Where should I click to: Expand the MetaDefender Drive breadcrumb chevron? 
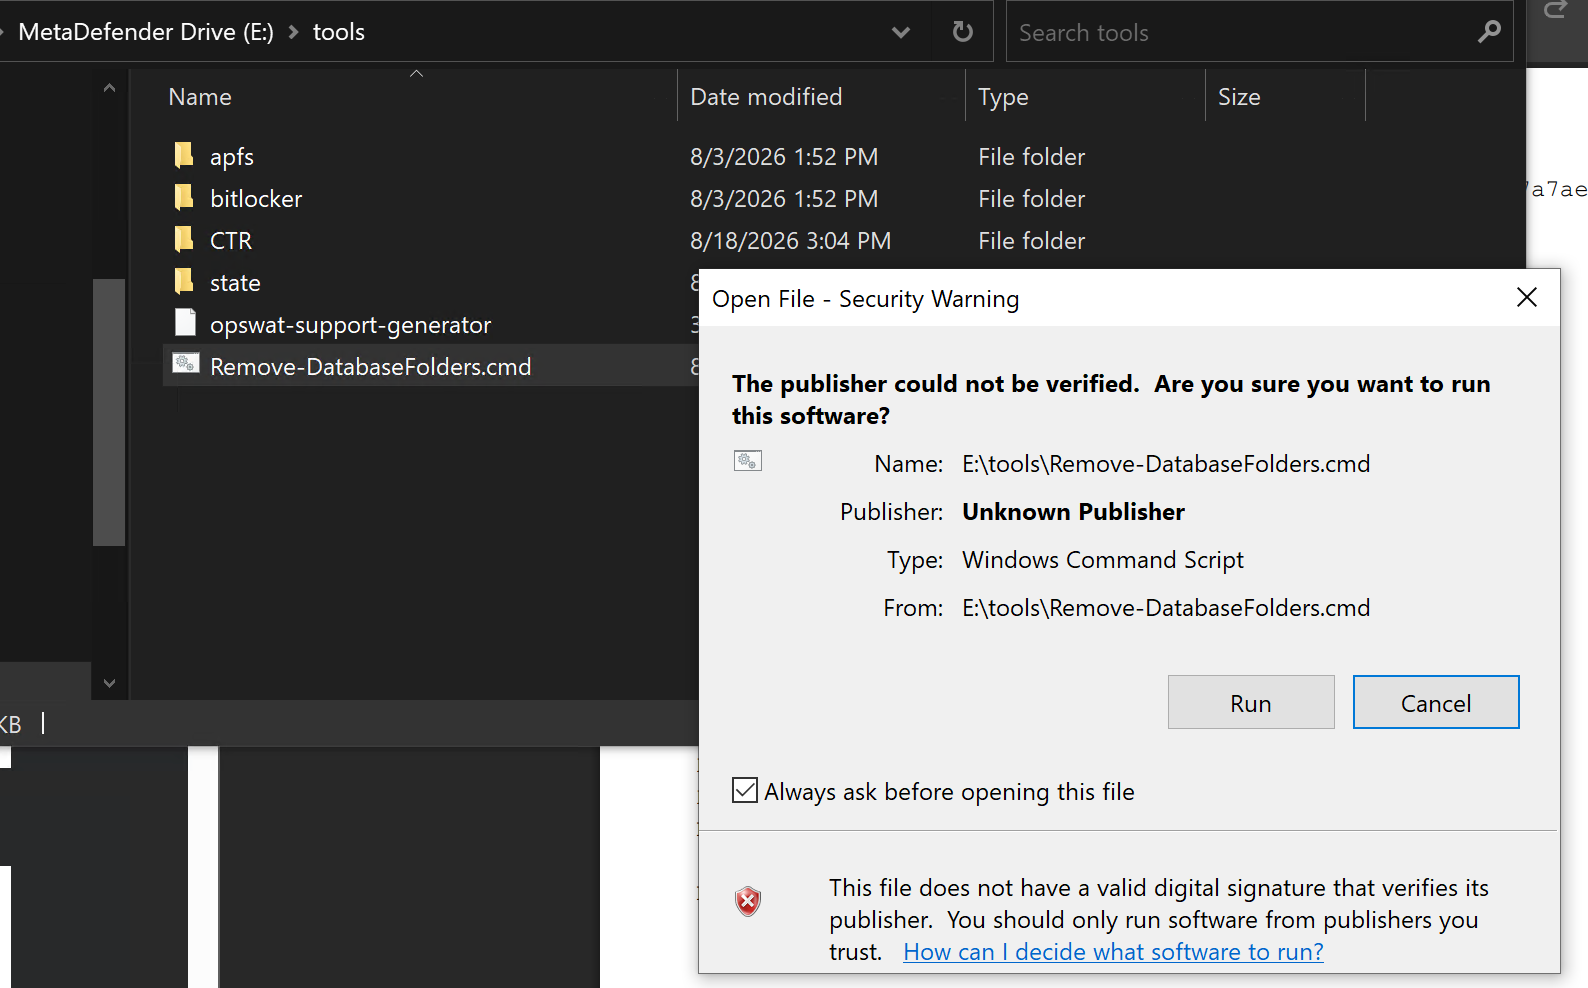tap(294, 32)
